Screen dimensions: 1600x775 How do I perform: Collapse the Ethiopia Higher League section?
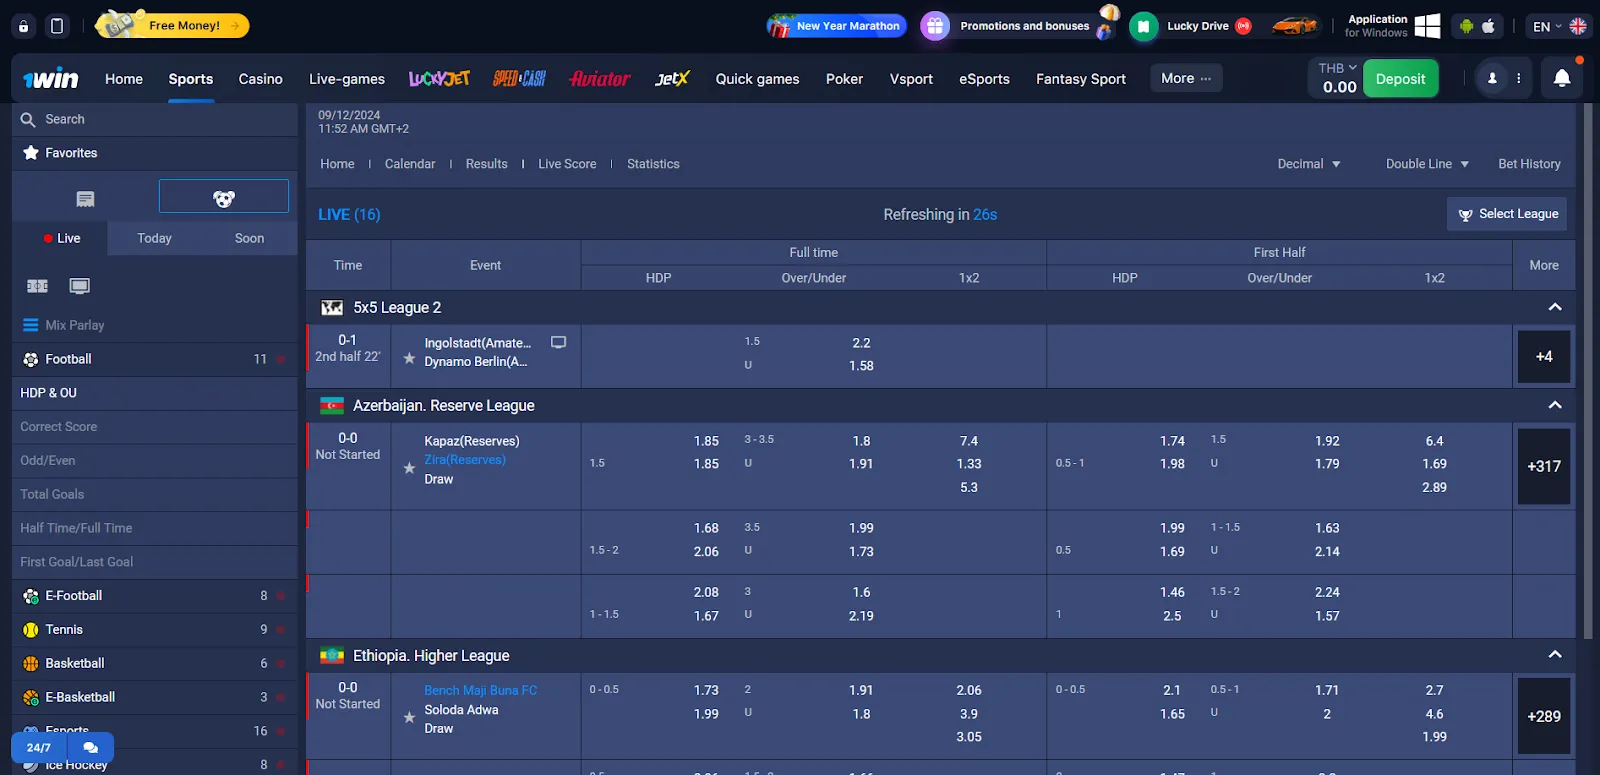click(1555, 655)
